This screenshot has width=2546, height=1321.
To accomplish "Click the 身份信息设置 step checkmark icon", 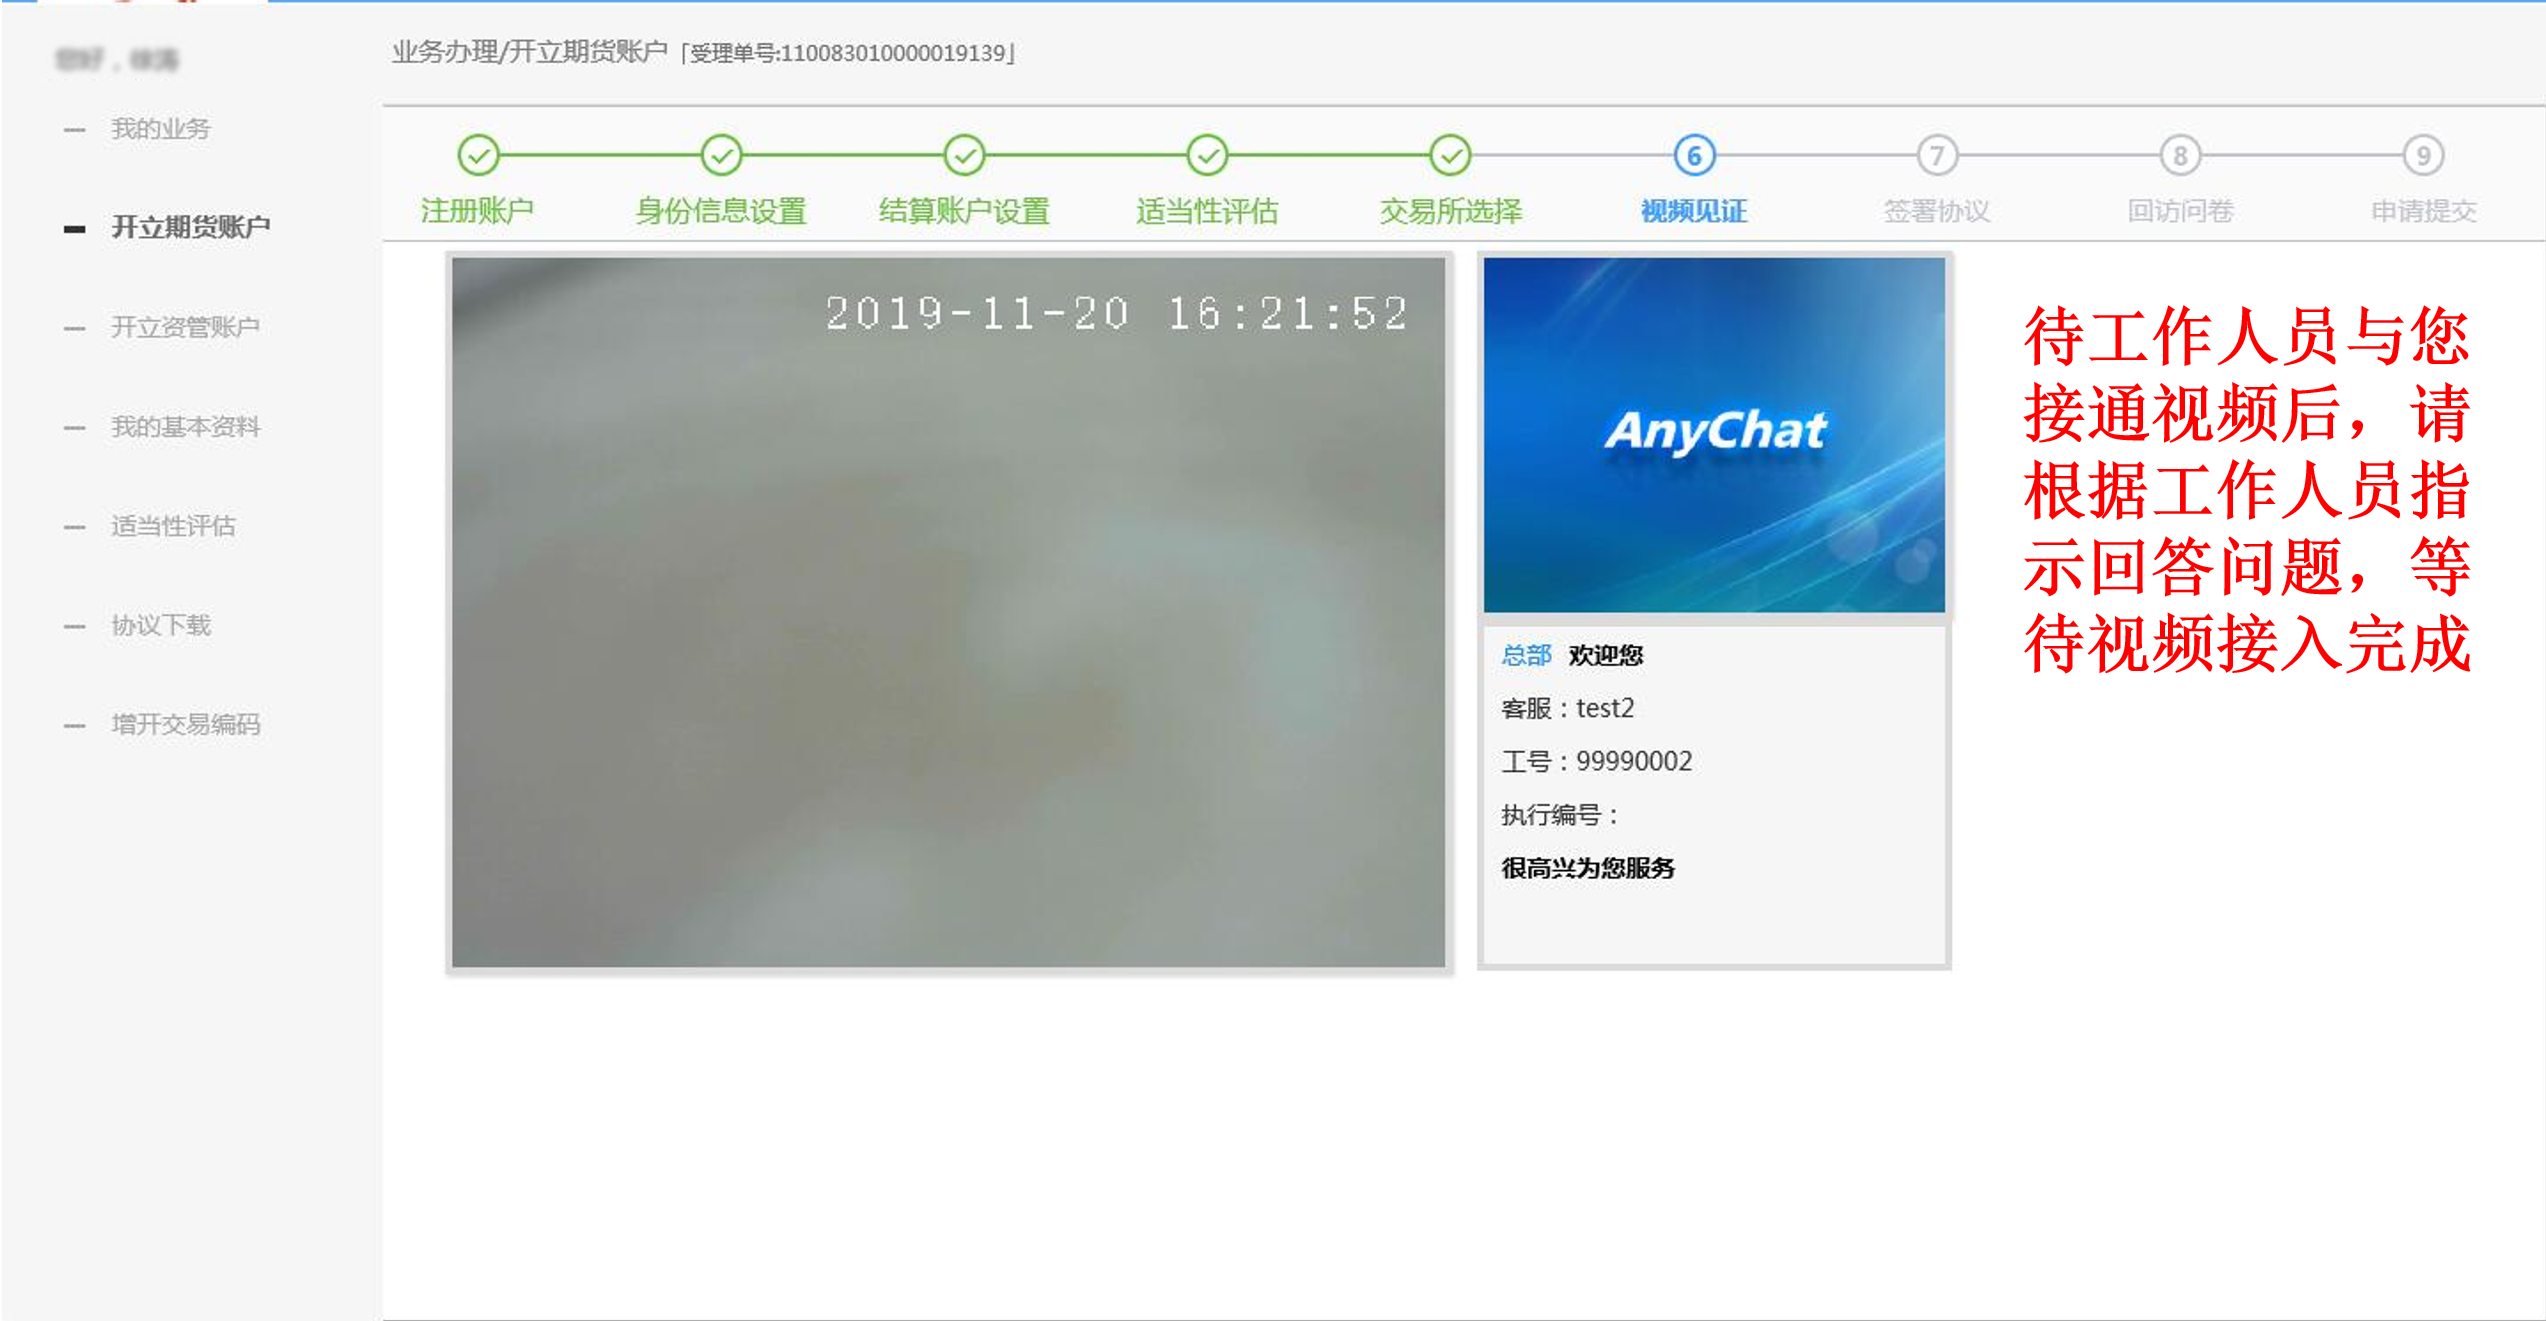I will click(x=721, y=155).
